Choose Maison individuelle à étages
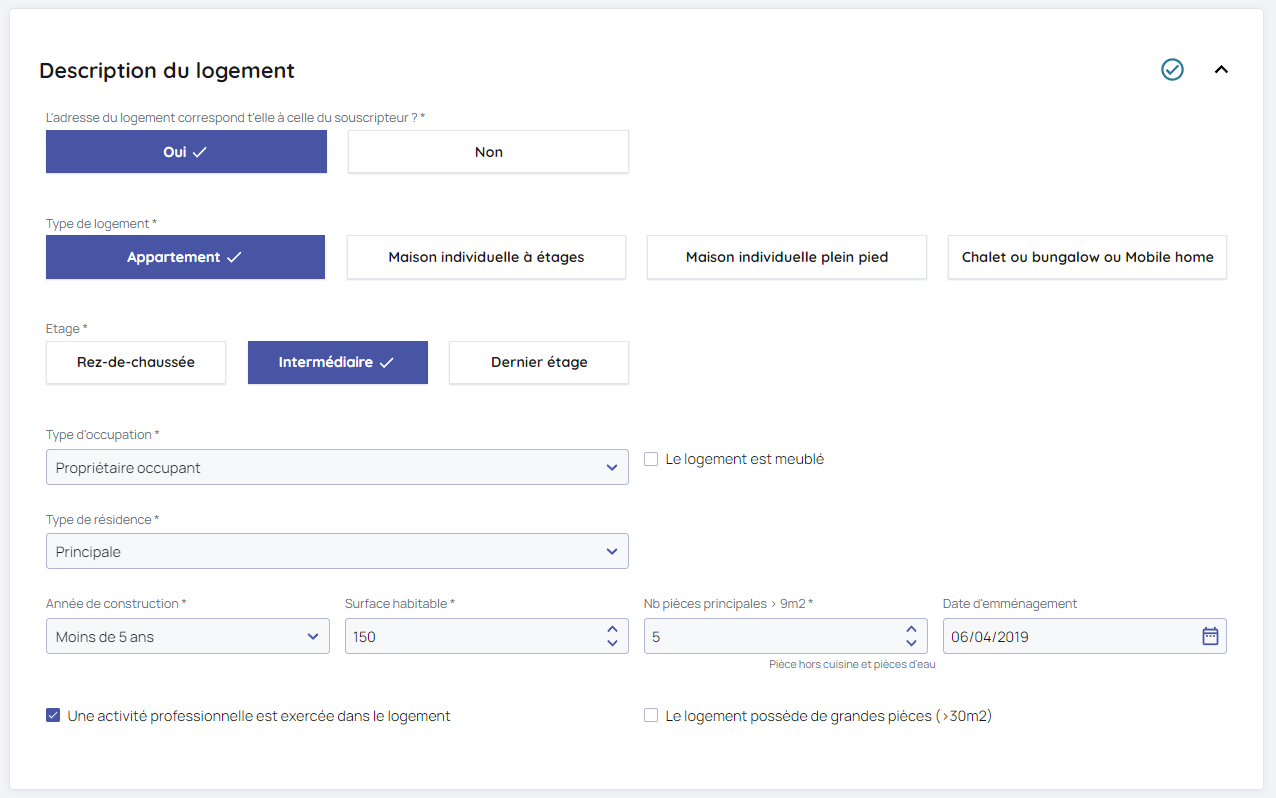 [486, 257]
